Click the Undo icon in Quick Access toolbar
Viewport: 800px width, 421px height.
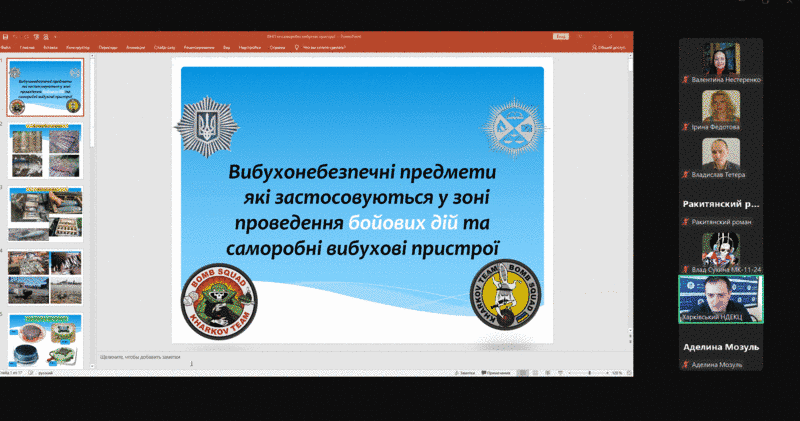pos(15,37)
